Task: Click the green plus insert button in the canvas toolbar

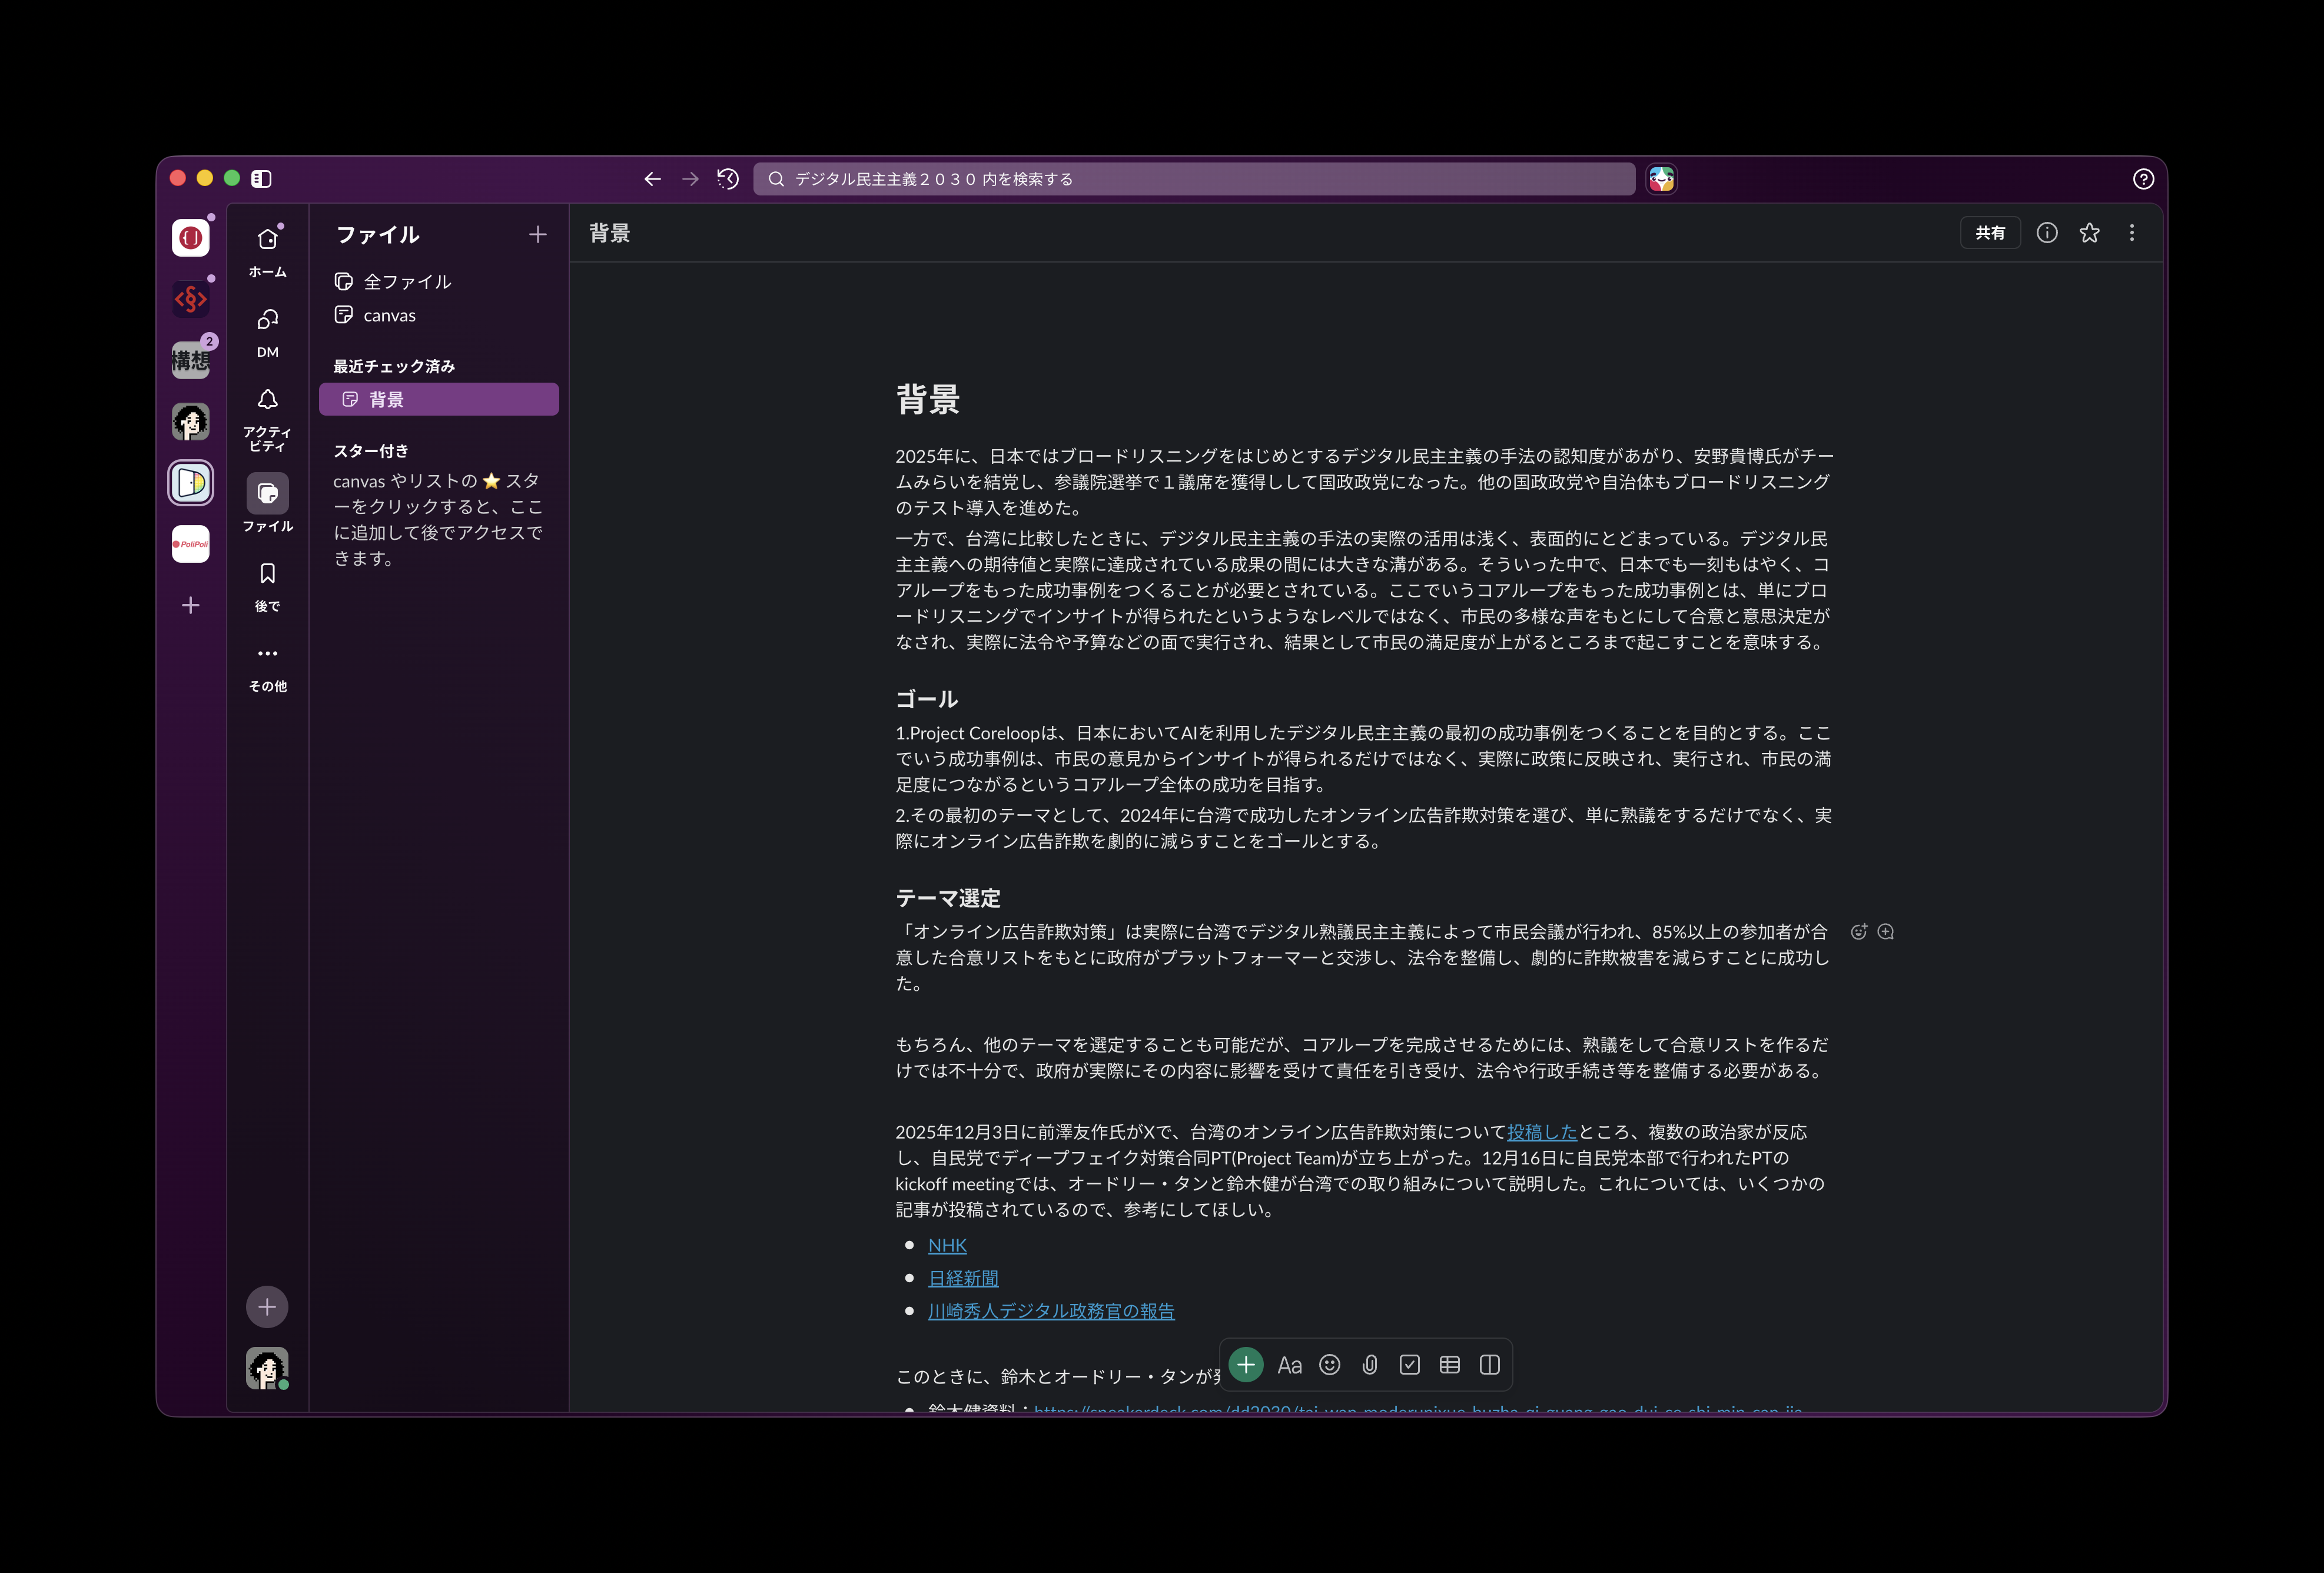Action: click(1246, 1365)
